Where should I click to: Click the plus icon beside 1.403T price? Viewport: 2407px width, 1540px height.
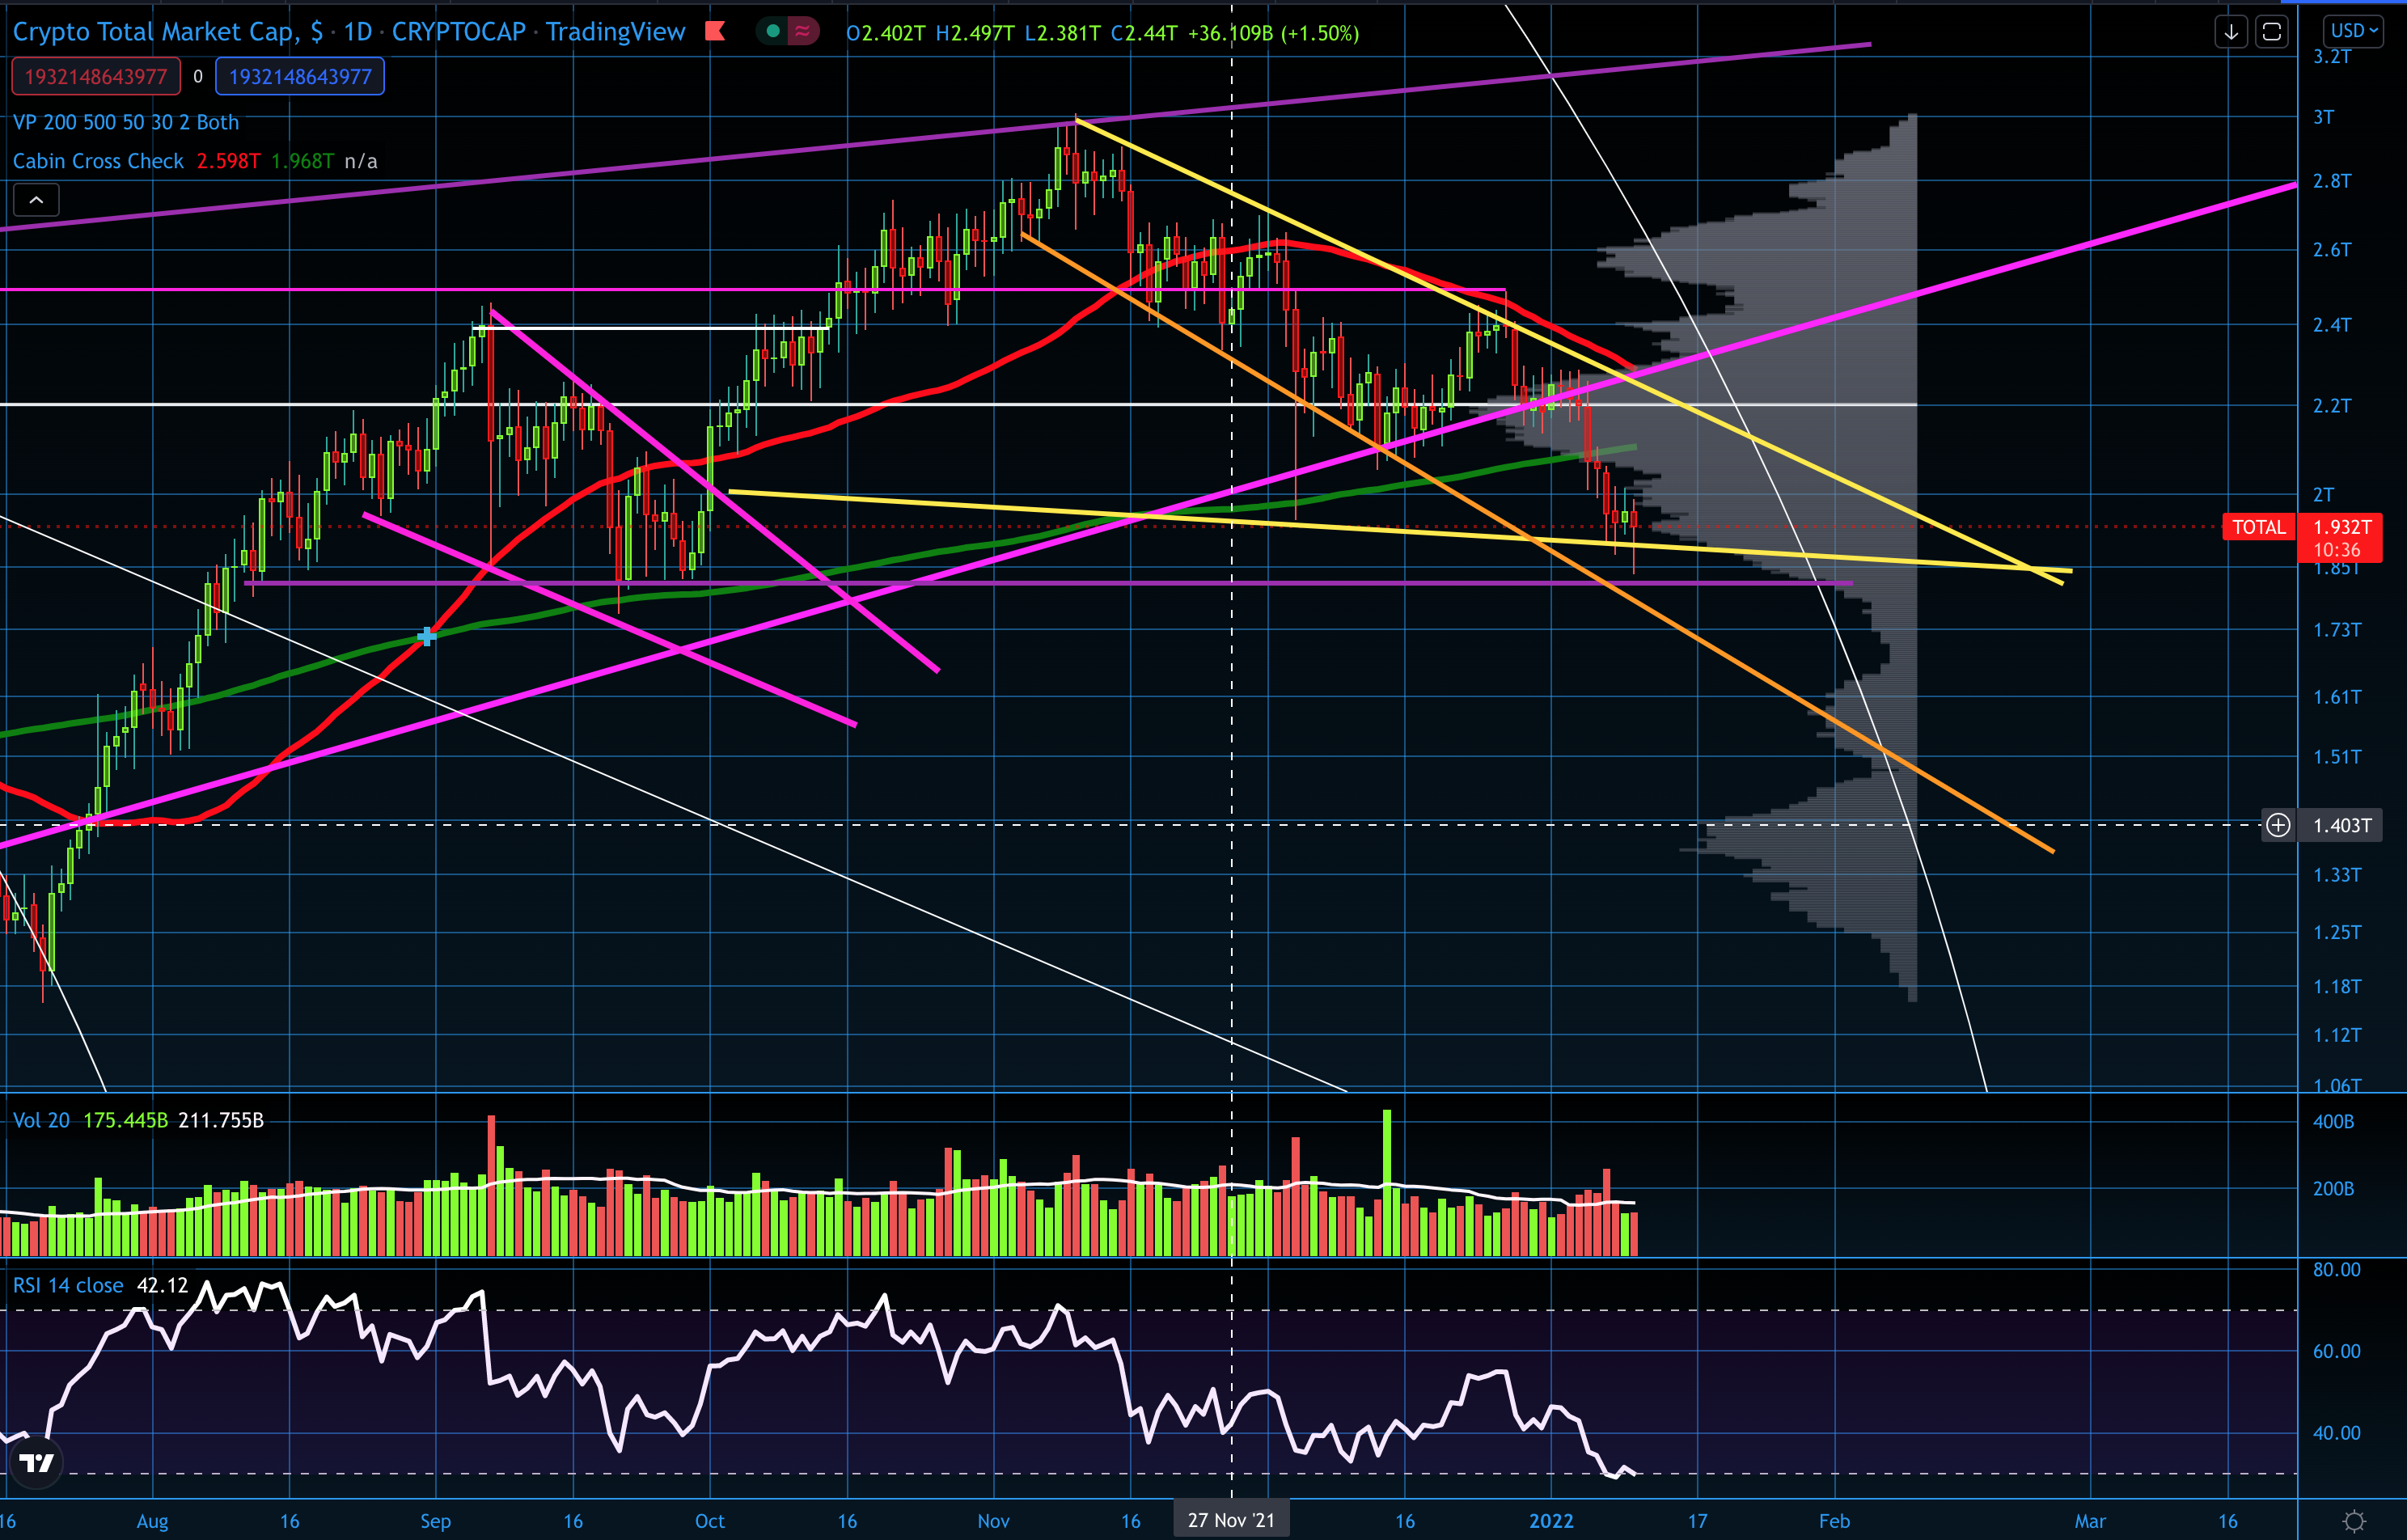(2278, 825)
